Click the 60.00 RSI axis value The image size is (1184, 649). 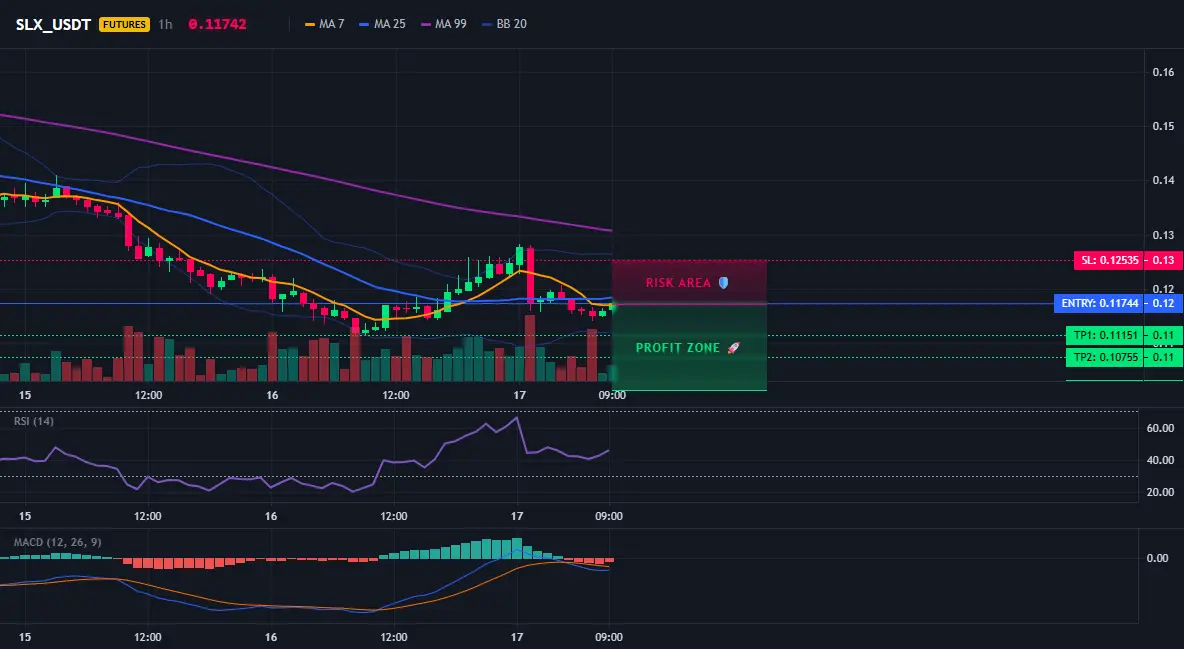tap(1160, 428)
